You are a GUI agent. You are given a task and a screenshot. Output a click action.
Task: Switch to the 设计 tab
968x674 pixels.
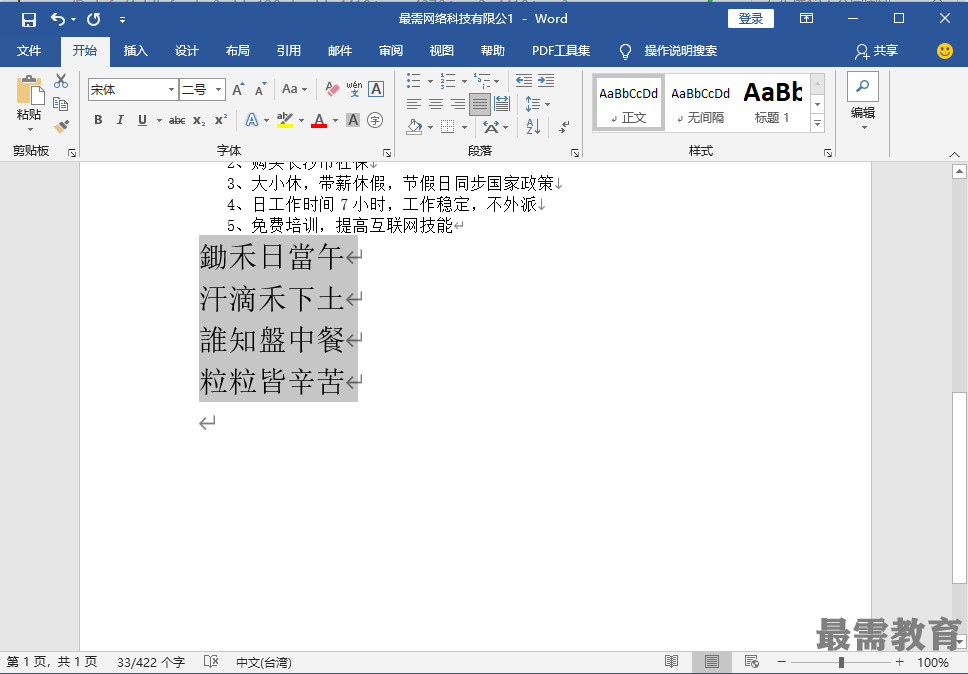pyautogui.click(x=186, y=51)
